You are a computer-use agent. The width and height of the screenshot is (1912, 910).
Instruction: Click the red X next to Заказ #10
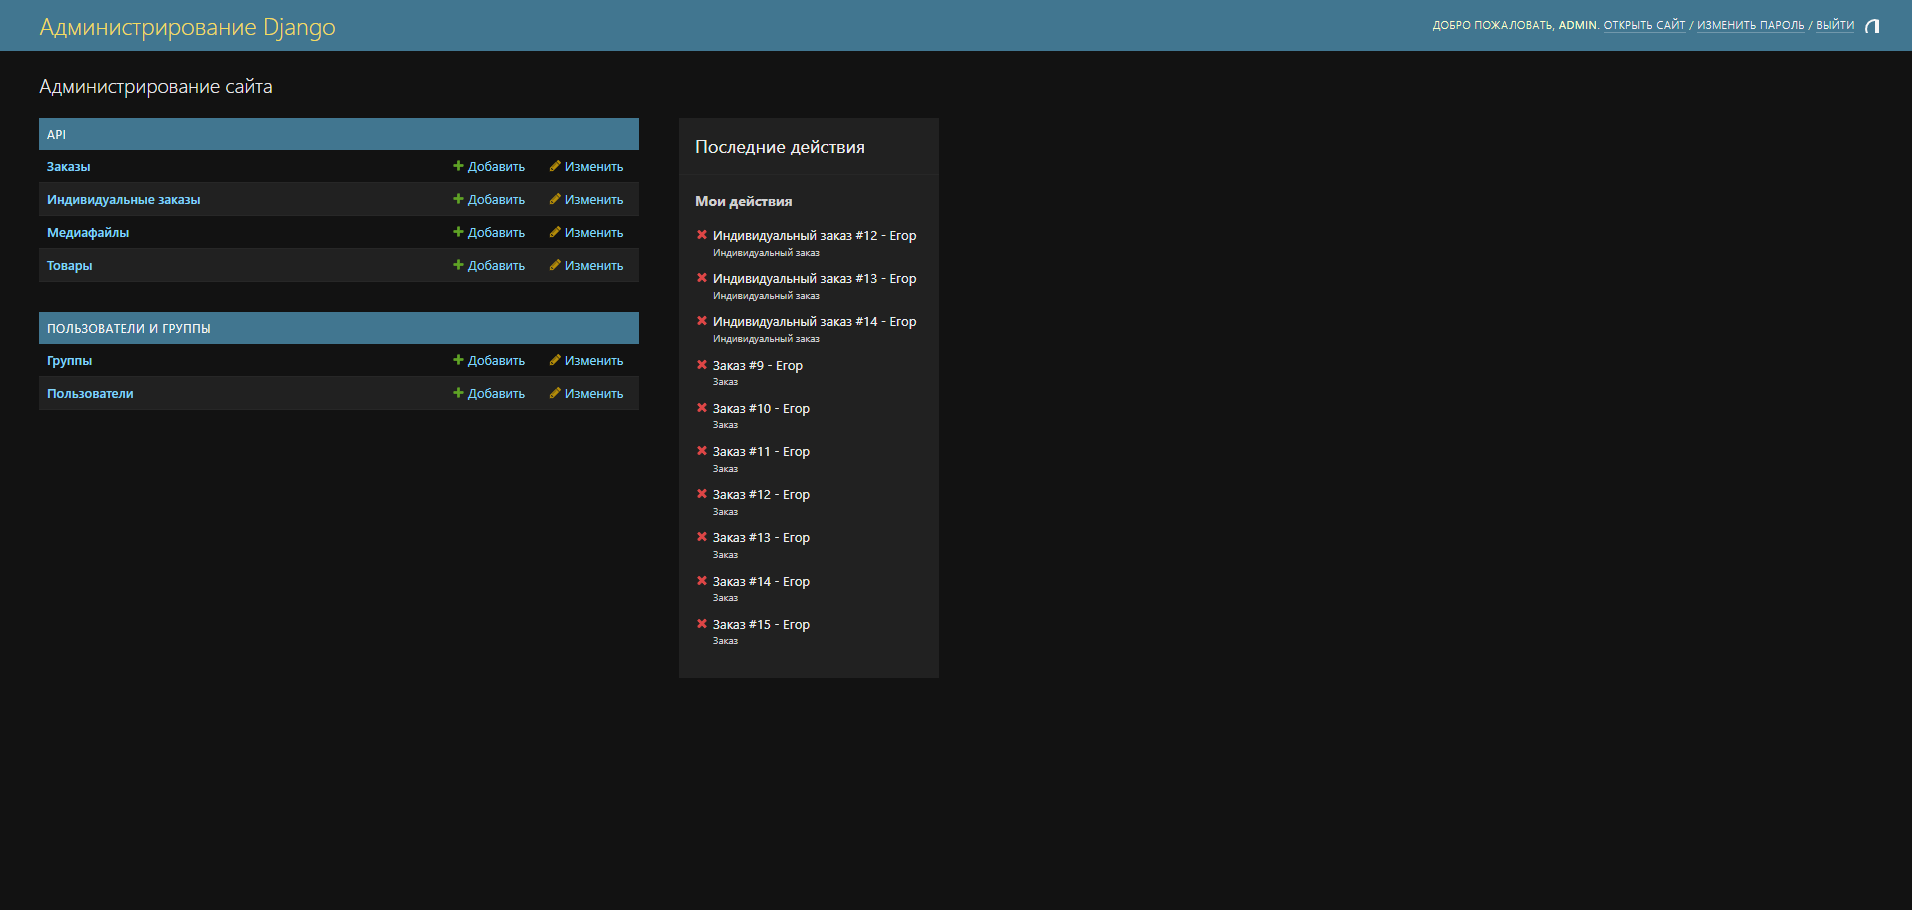pos(702,408)
